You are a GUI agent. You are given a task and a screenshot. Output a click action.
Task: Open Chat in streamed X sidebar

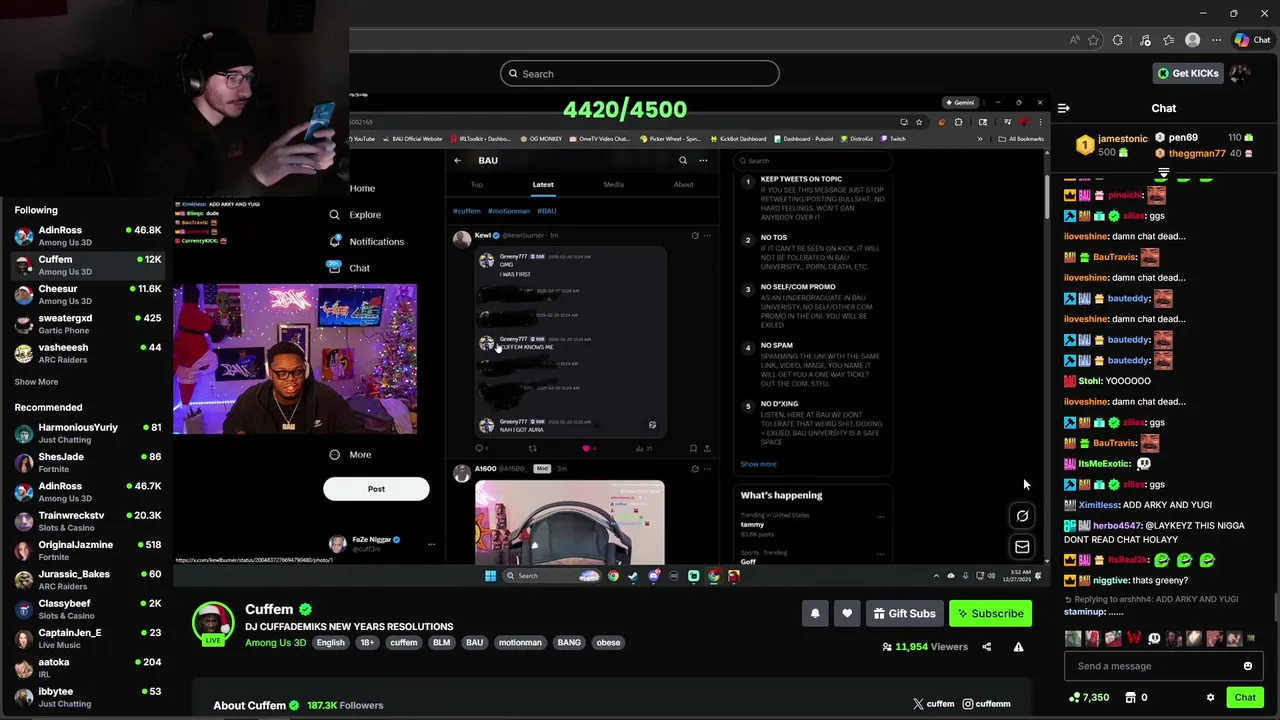350,268
